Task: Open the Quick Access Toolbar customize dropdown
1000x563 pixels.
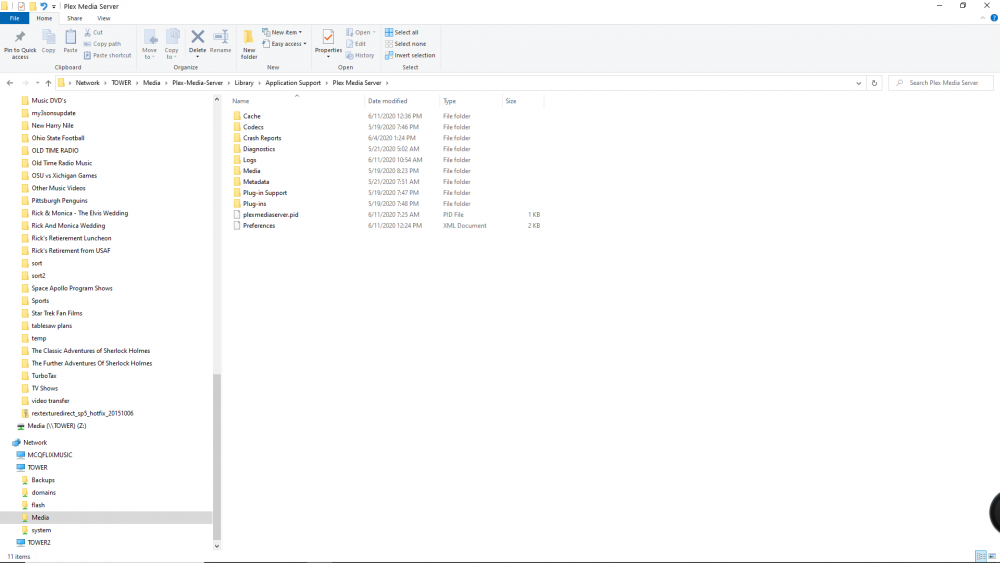Action: pos(54,6)
